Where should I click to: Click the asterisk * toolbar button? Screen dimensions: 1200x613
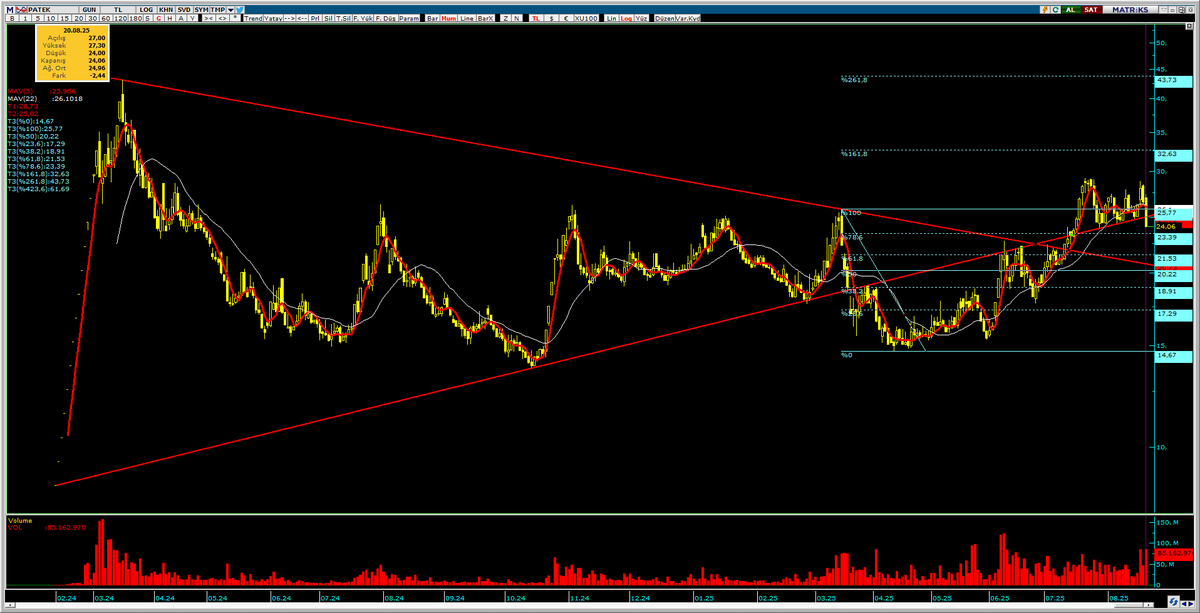click(235, 18)
